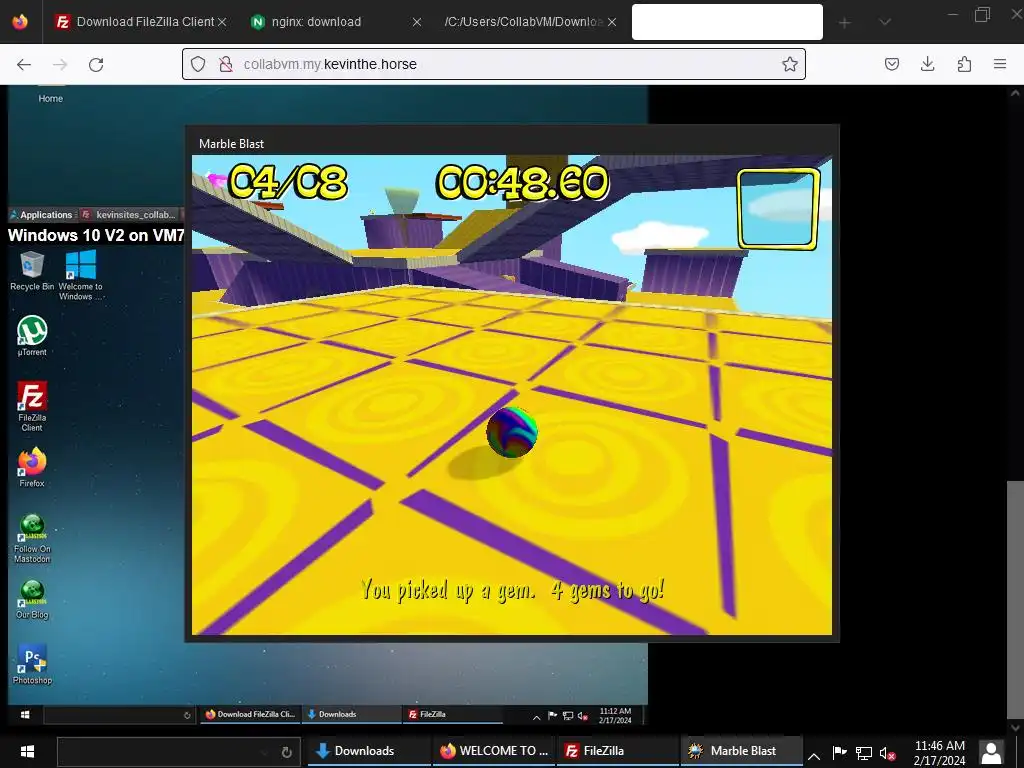Open the Action Center flag tray icon
This screenshot has height=768, width=1024.
coord(839,753)
